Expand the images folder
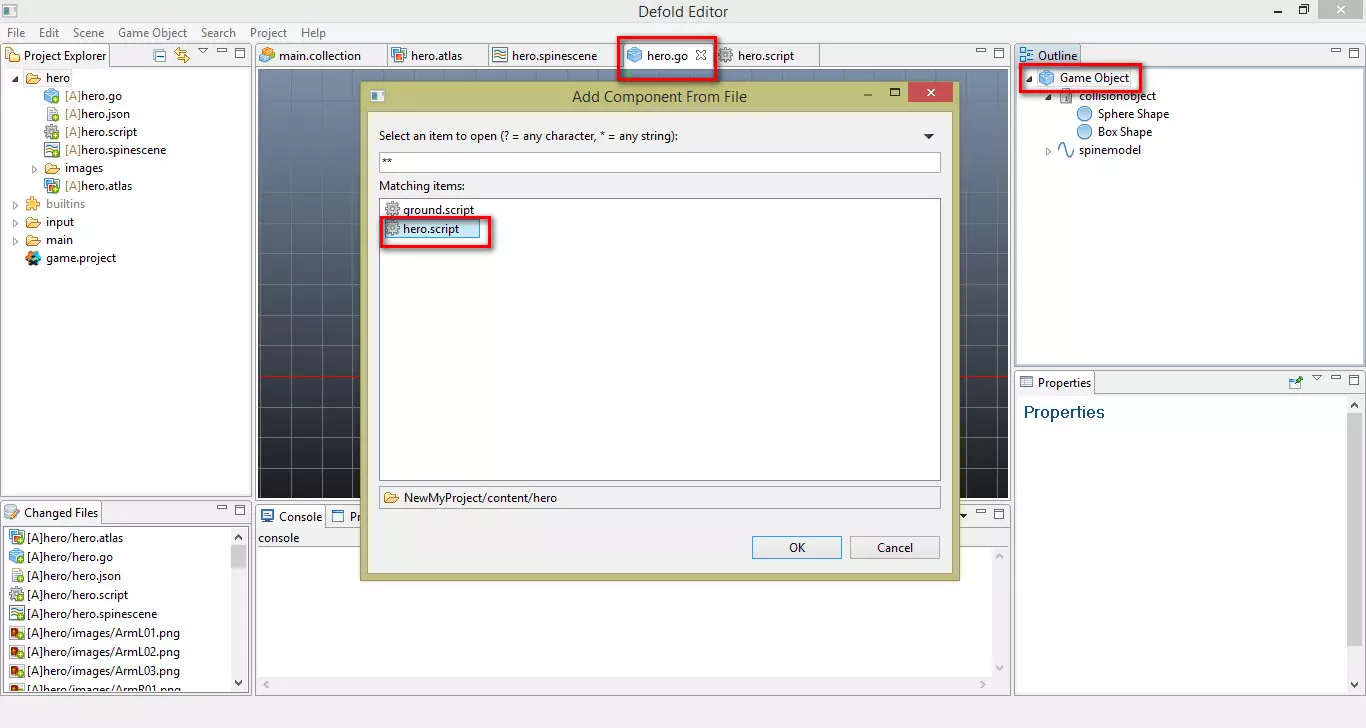1366x728 pixels. point(34,169)
